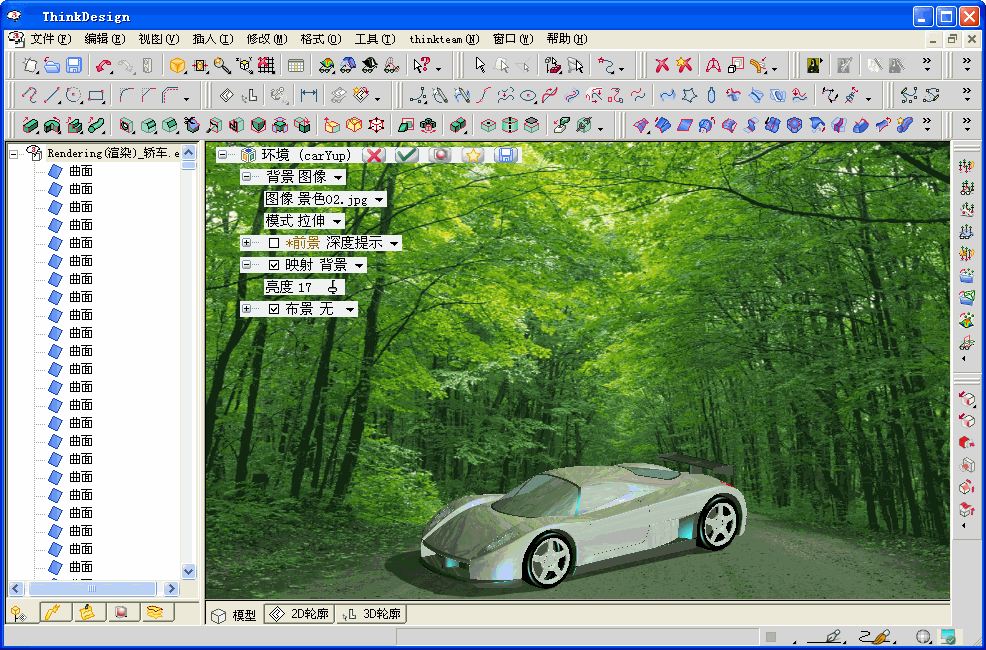Save the file with the floppy disk icon
Image resolution: width=986 pixels, height=650 pixels.
point(74,65)
